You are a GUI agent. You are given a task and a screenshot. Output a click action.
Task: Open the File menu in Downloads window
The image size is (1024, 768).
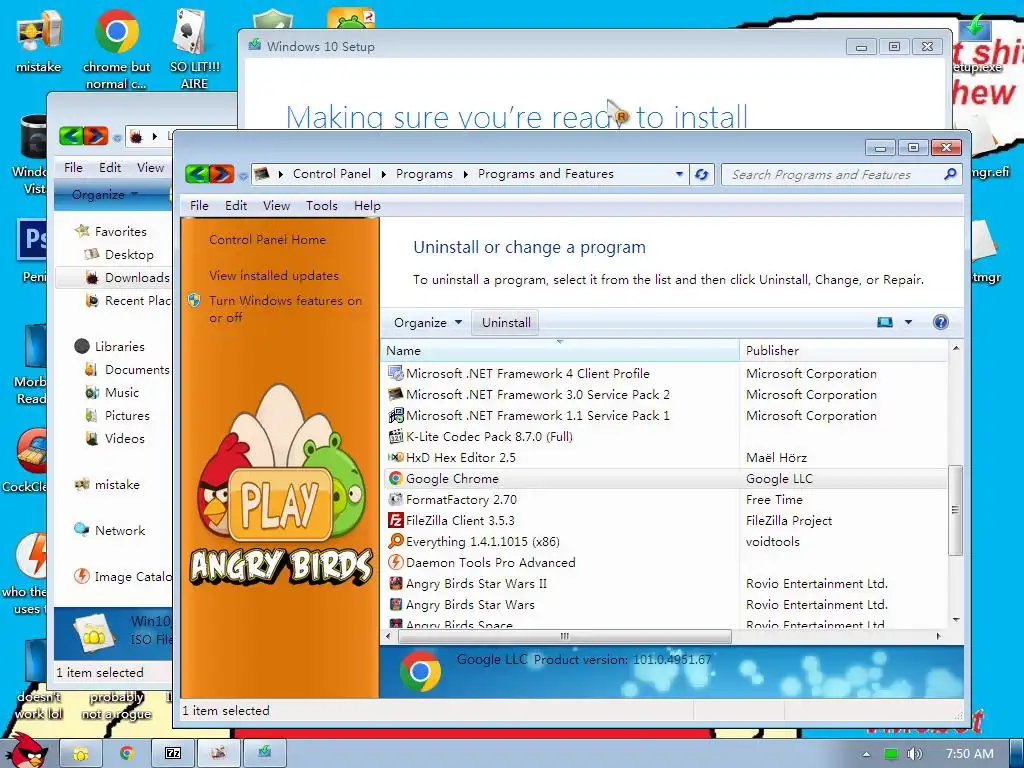click(73, 168)
